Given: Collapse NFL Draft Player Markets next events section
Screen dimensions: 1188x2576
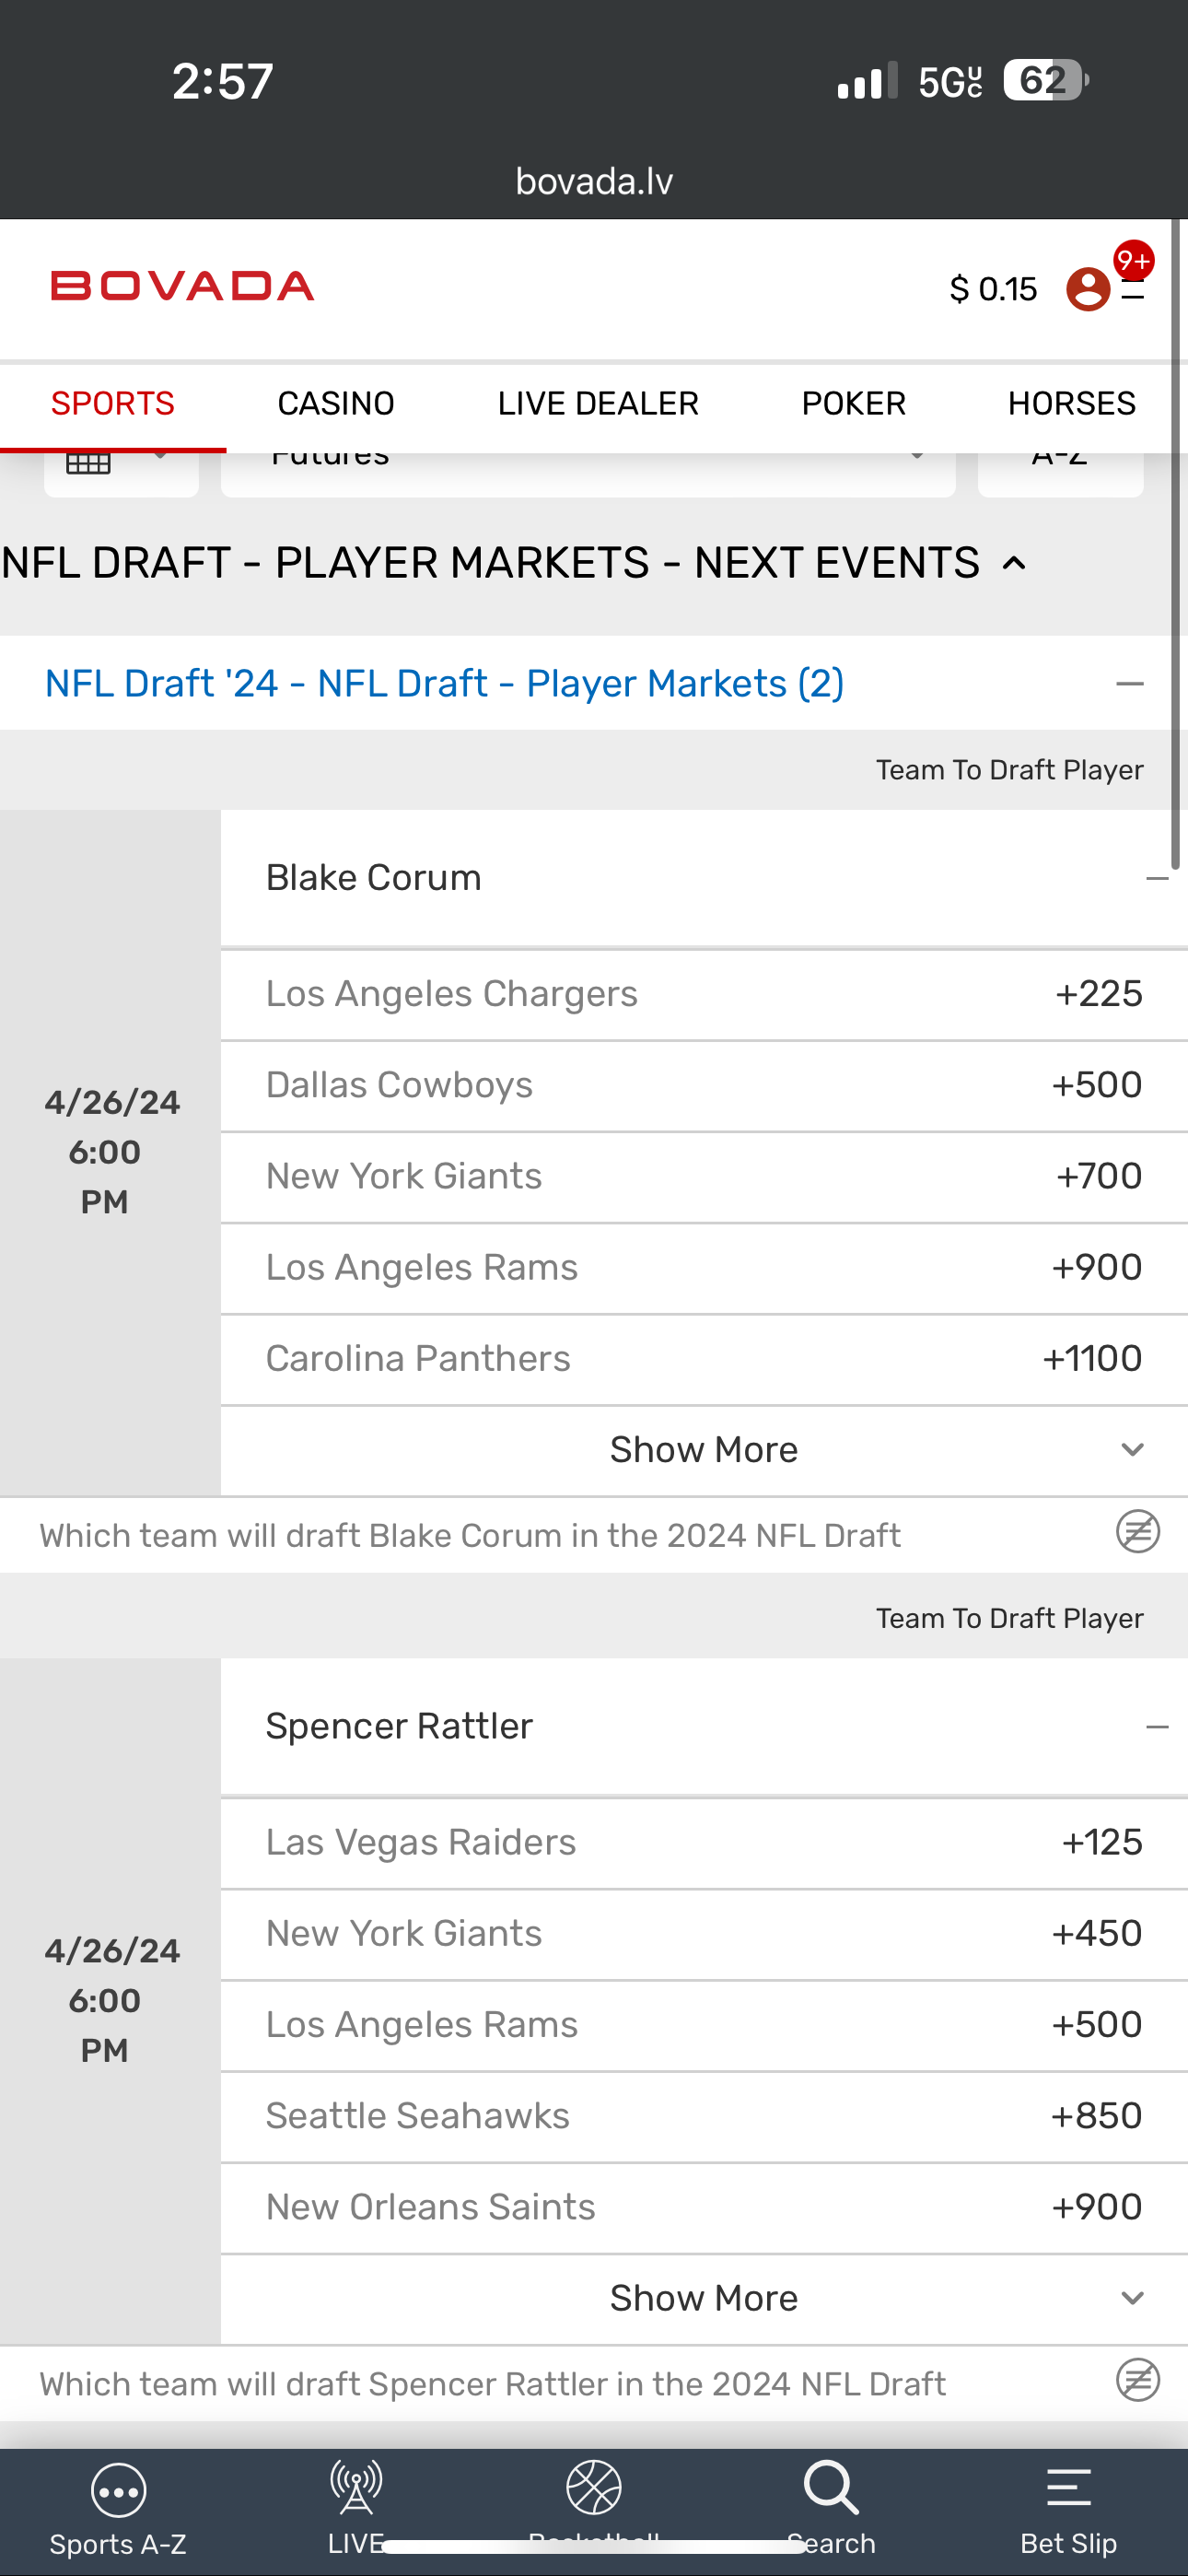Looking at the screenshot, I should click(x=1014, y=564).
